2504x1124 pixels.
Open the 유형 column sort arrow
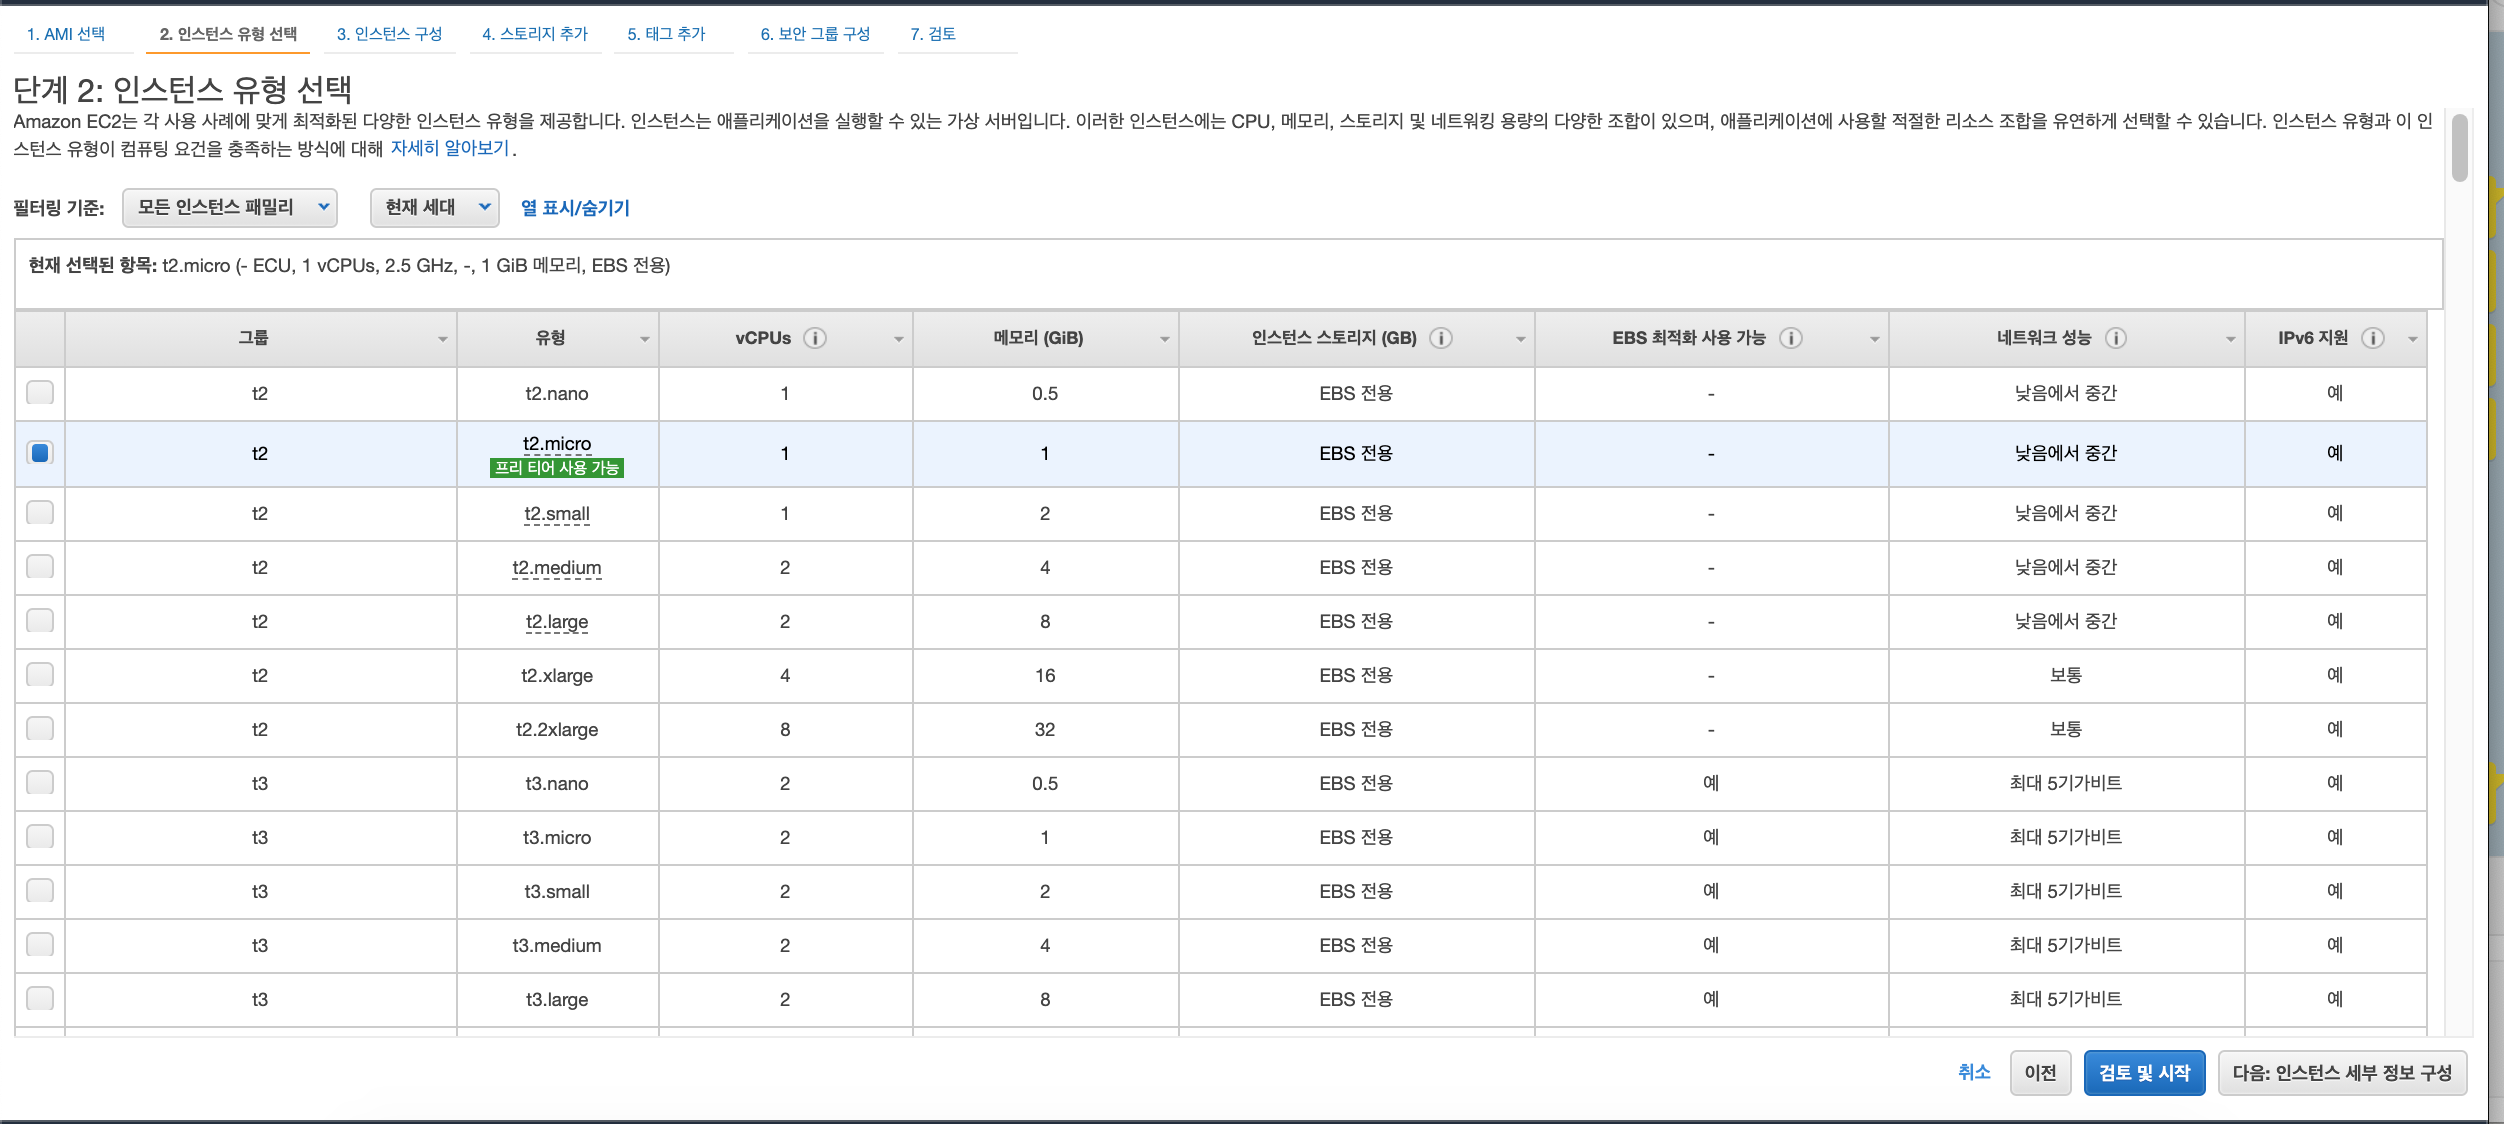[x=644, y=339]
